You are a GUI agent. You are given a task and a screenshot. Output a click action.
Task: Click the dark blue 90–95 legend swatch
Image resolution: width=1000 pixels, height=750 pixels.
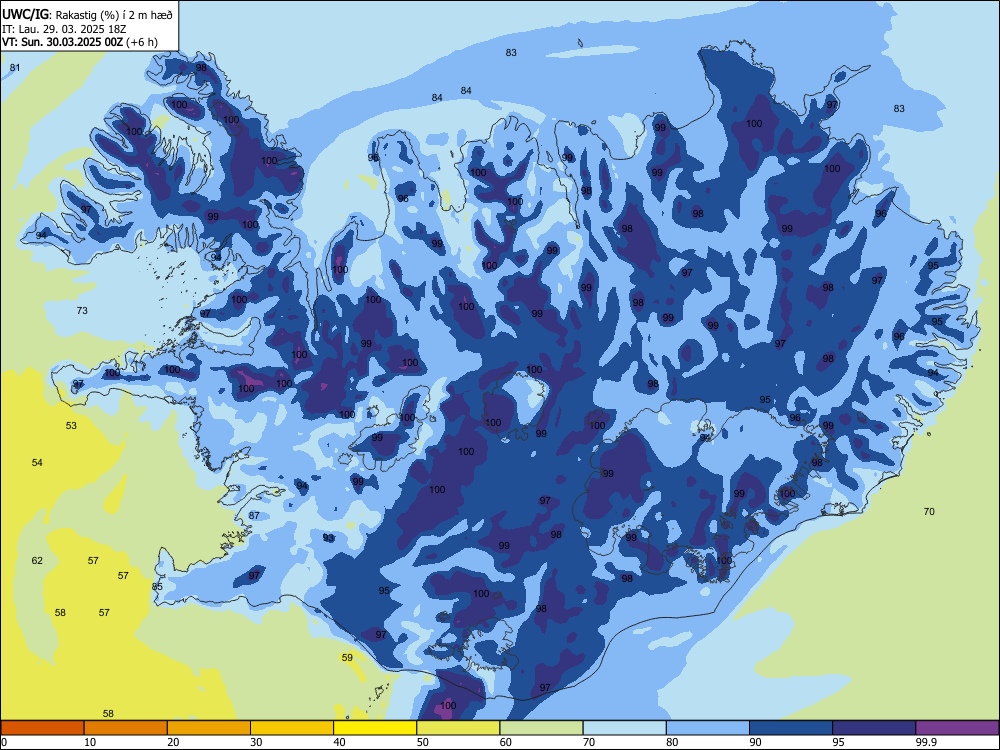pyautogui.click(x=791, y=728)
